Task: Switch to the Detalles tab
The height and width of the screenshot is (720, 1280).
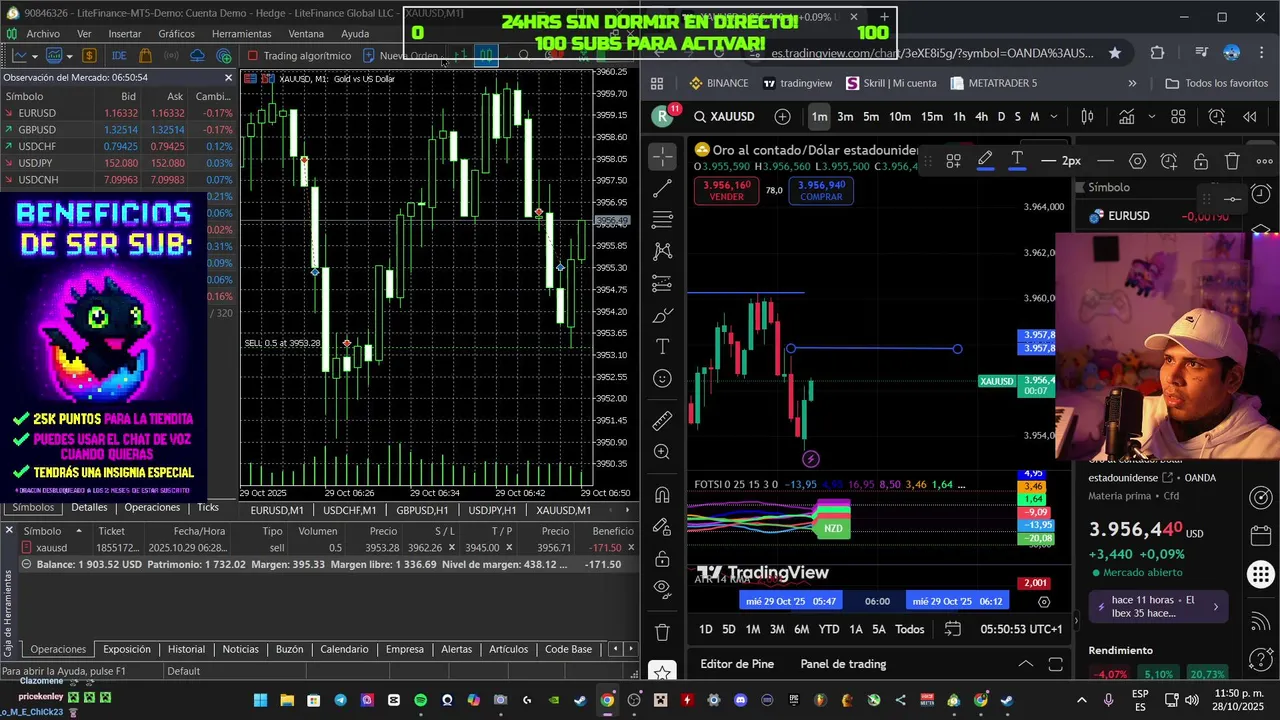Action: (x=89, y=508)
